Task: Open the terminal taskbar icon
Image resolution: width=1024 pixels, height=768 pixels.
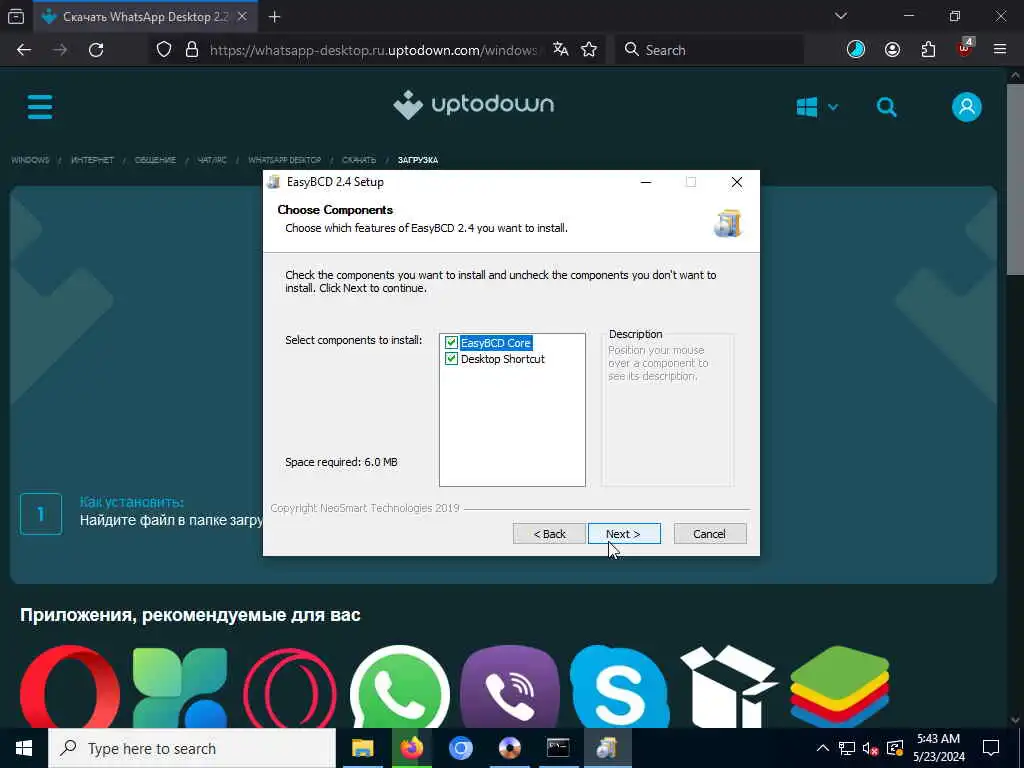Action: point(558,748)
